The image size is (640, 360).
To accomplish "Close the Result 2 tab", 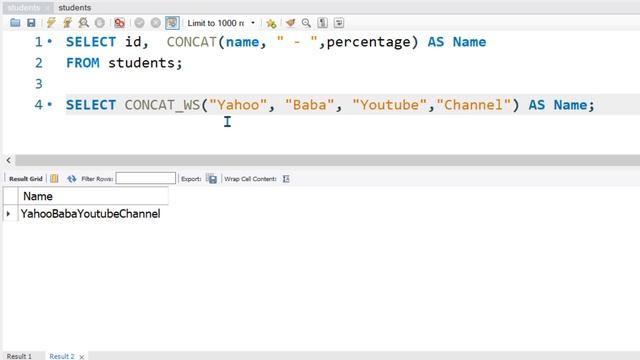I will click(82, 357).
